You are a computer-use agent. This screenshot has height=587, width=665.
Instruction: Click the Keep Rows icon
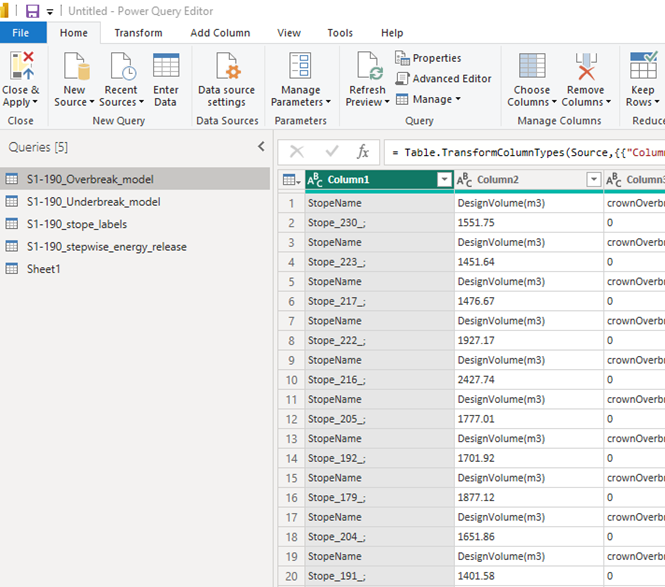643,65
